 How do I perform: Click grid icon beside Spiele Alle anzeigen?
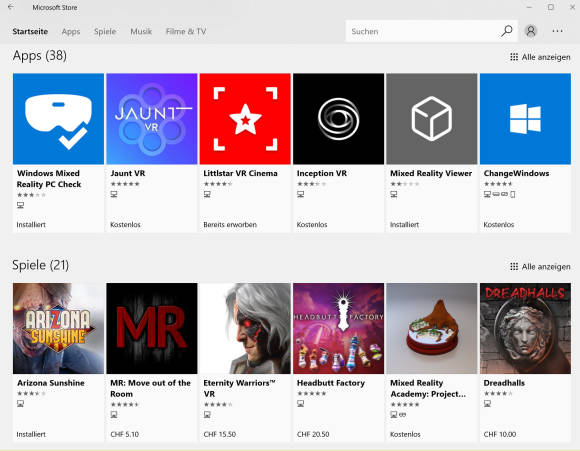point(514,266)
